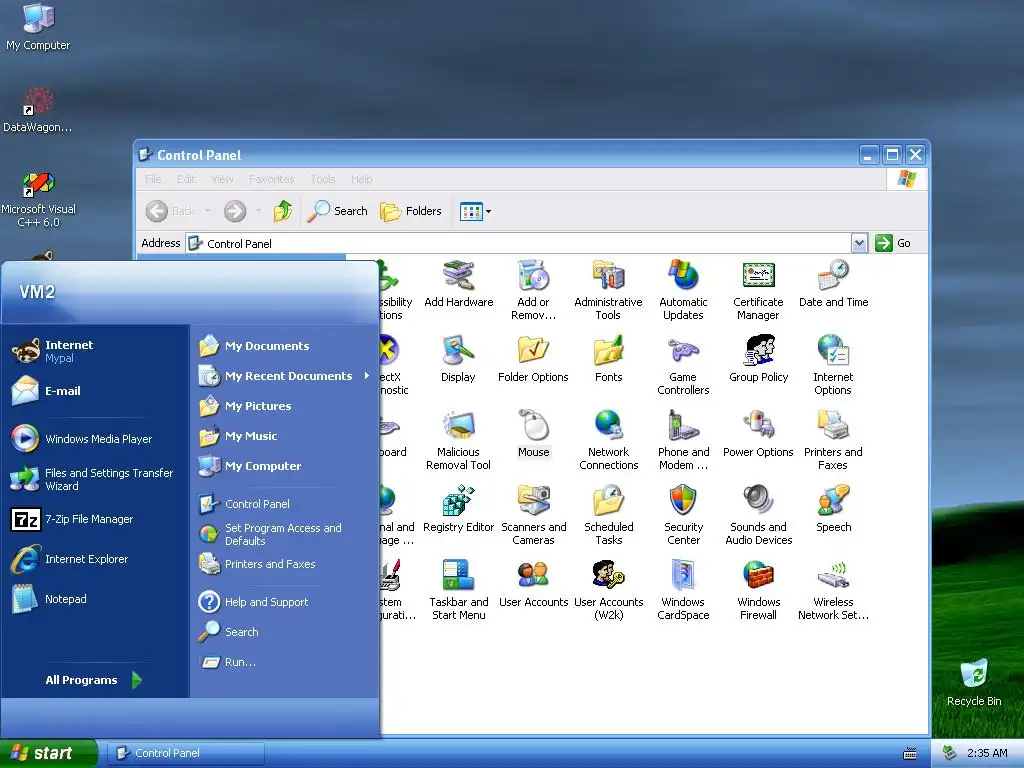Open Scheduled Tasks icon
Viewport: 1024px width, 768px height.
(x=609, y=516)
